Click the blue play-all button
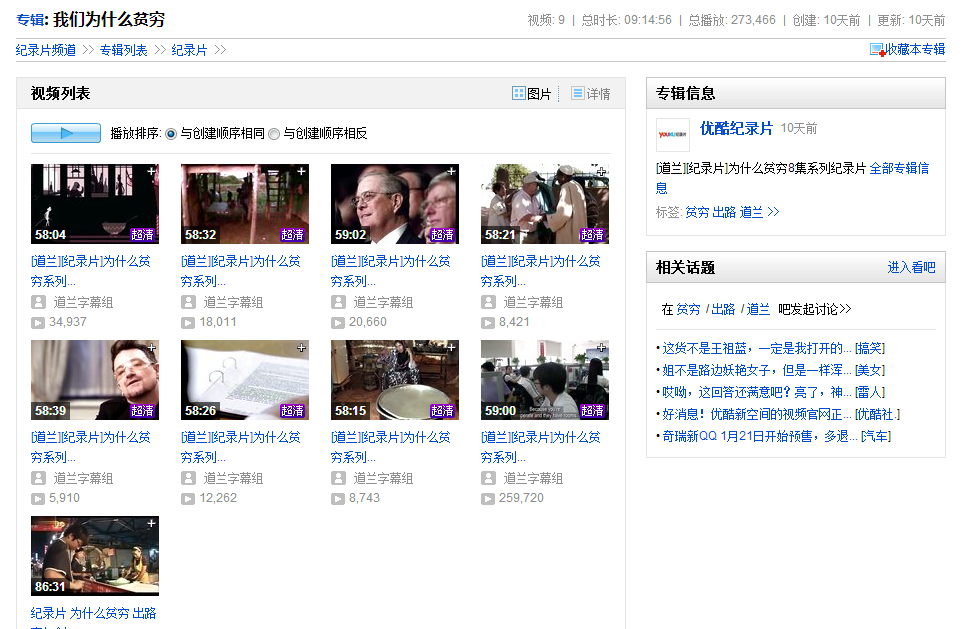969x629 pixels. (66, 133)
